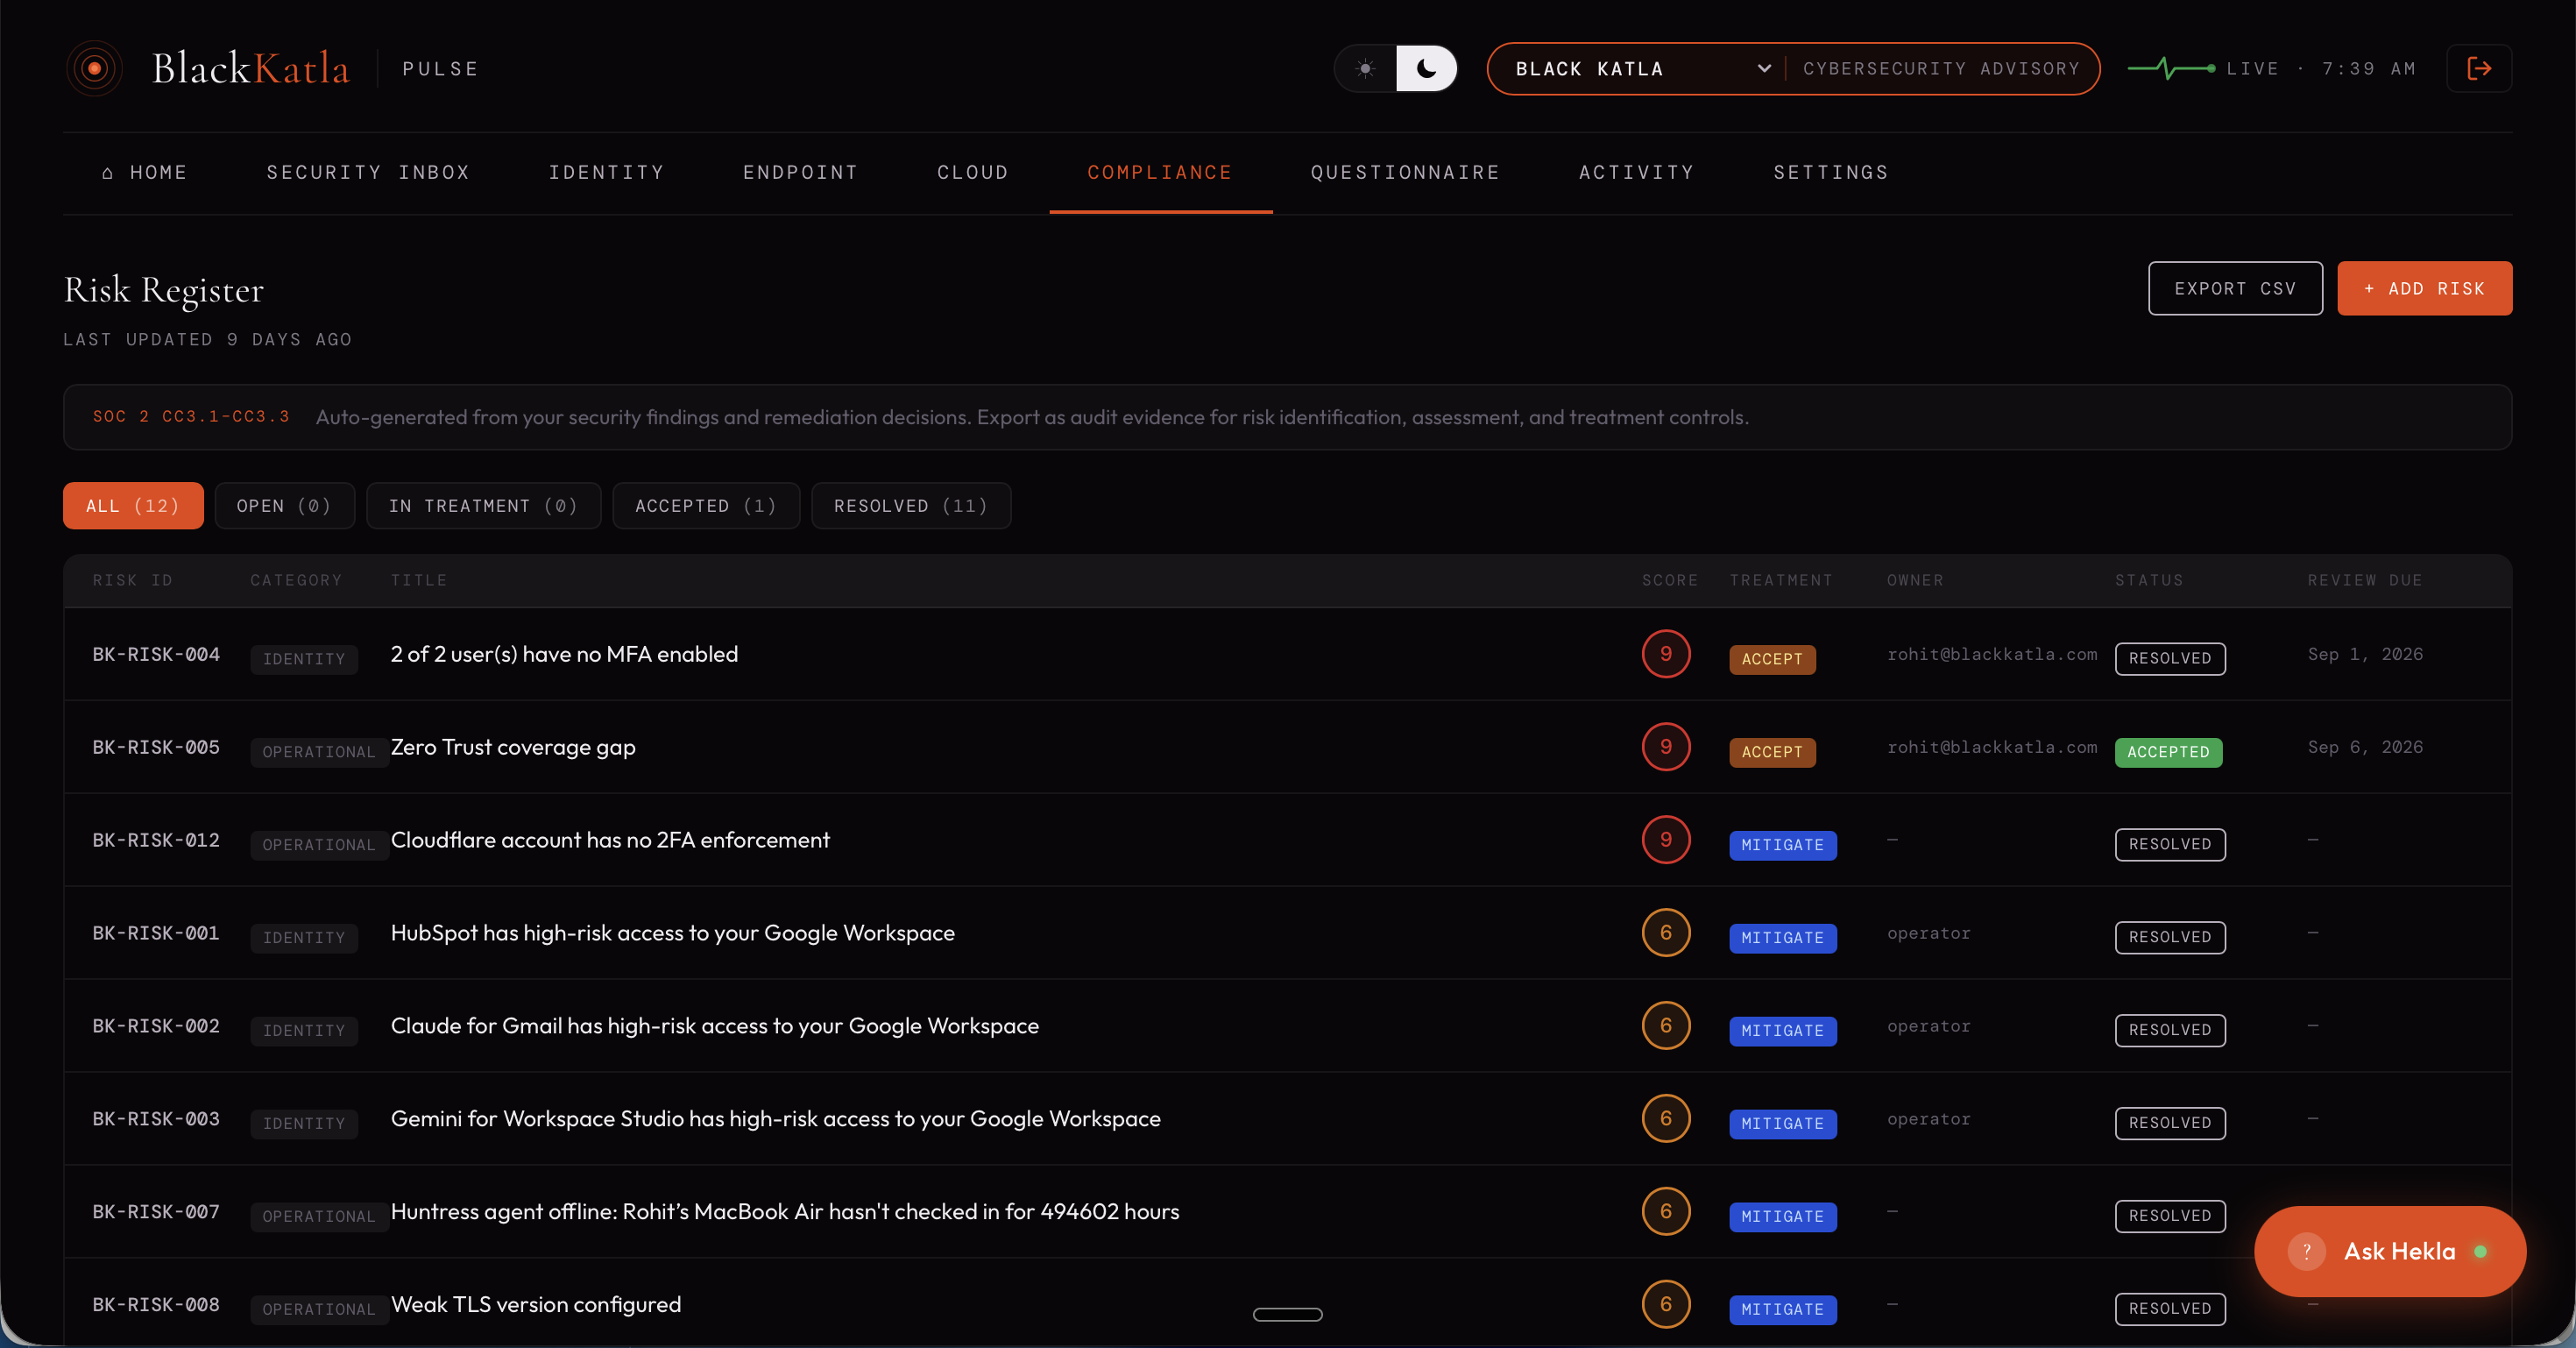Switch to light mode sun icon

(x=1365, y=68)
